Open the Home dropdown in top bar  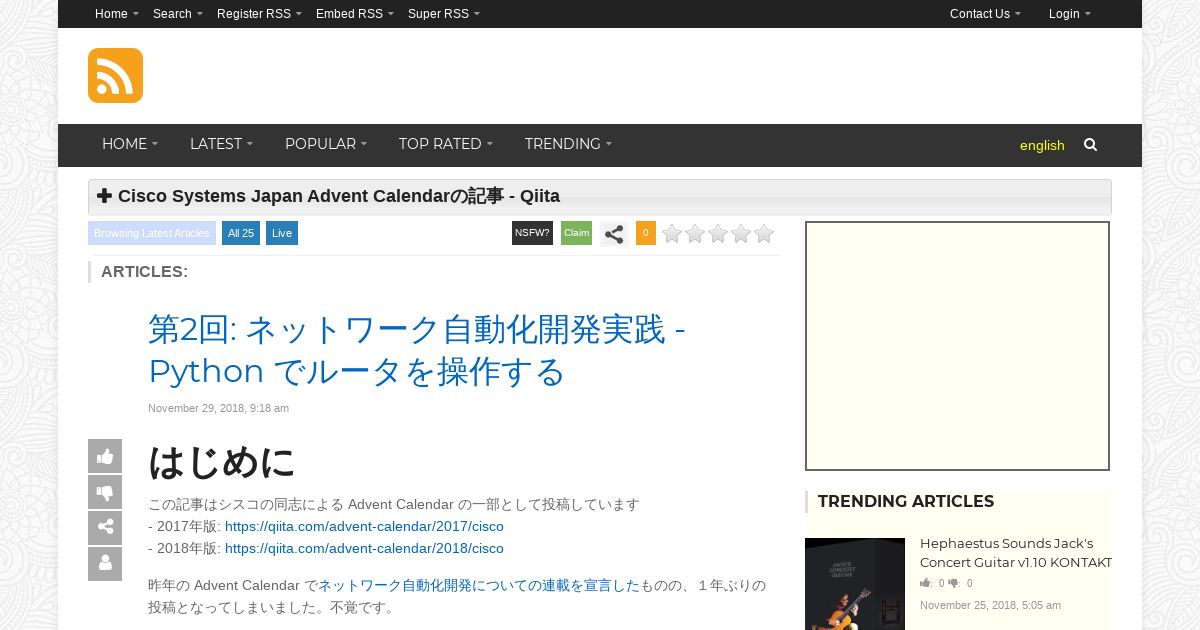tap(117, 14)
